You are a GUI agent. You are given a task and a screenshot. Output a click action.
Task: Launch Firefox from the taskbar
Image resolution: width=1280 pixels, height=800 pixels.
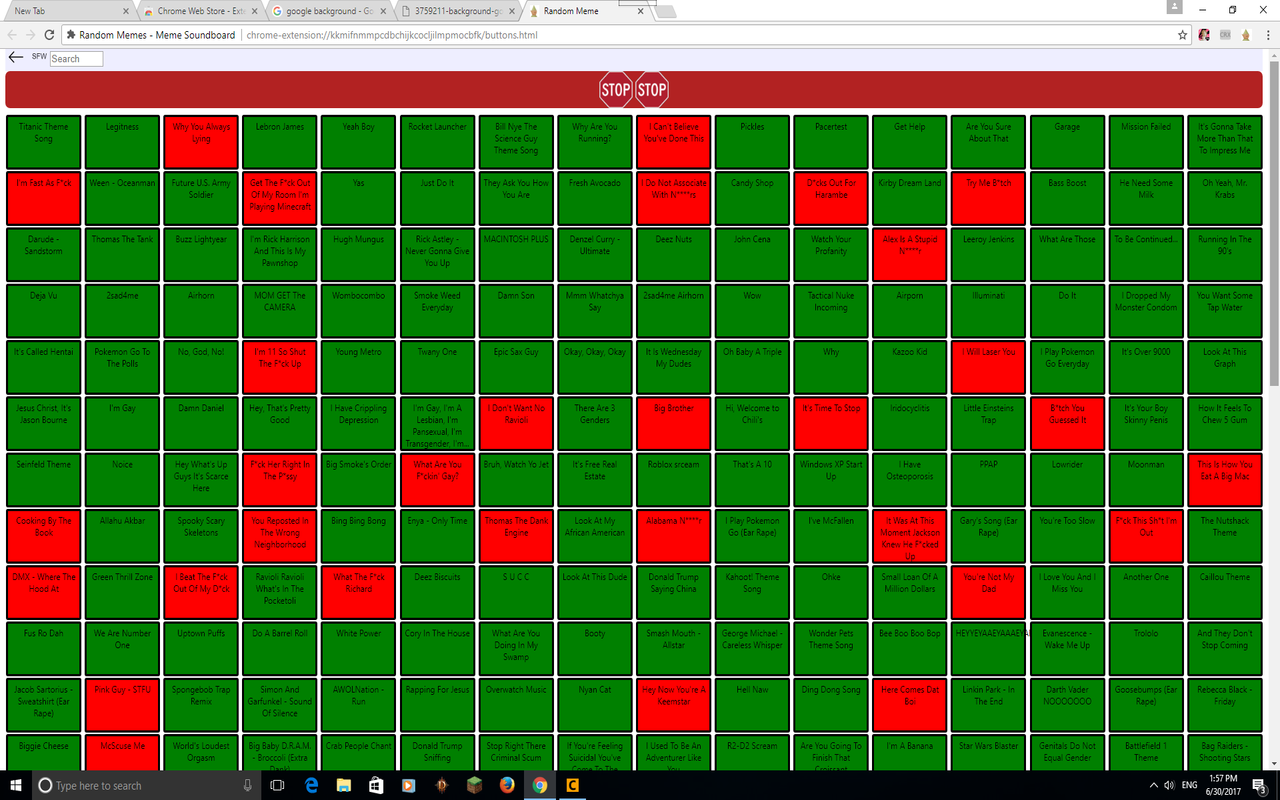coord(507,785)
